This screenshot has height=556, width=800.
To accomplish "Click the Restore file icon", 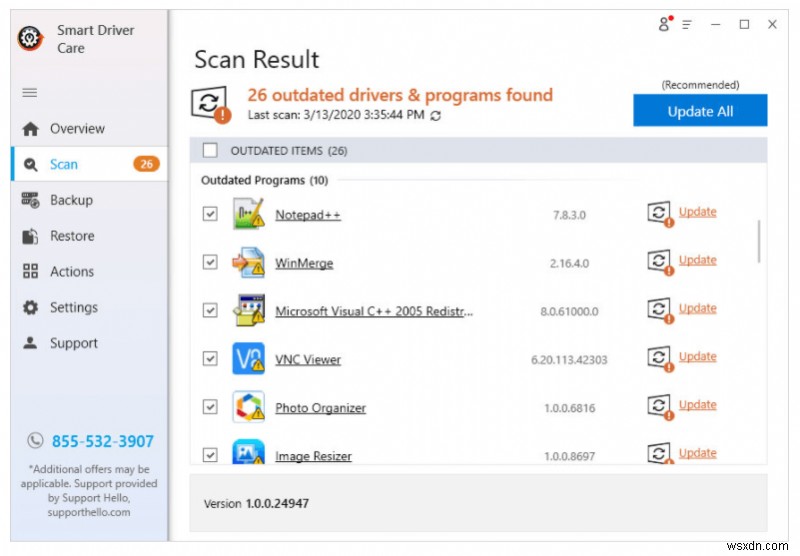I will point(31,236).
